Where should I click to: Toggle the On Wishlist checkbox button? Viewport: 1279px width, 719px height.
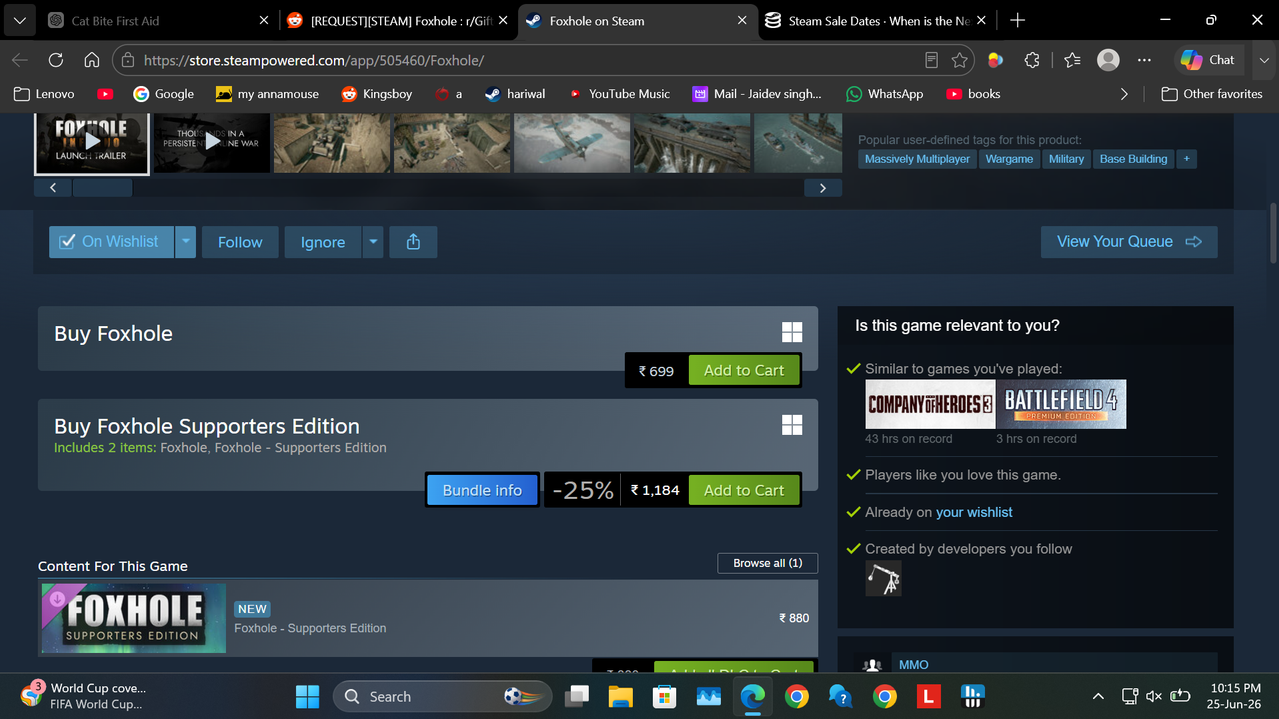click(110, 242)
